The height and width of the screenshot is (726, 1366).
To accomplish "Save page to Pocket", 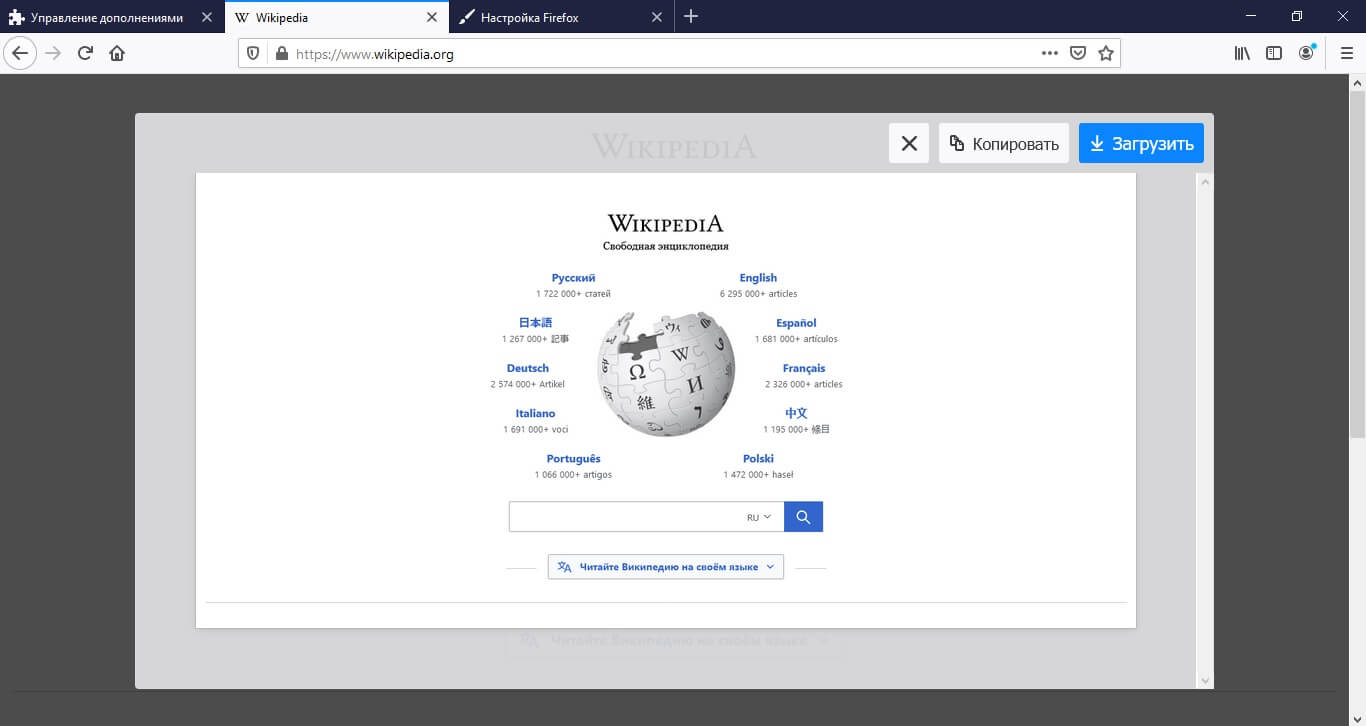I will click(x=1078, y=53).
